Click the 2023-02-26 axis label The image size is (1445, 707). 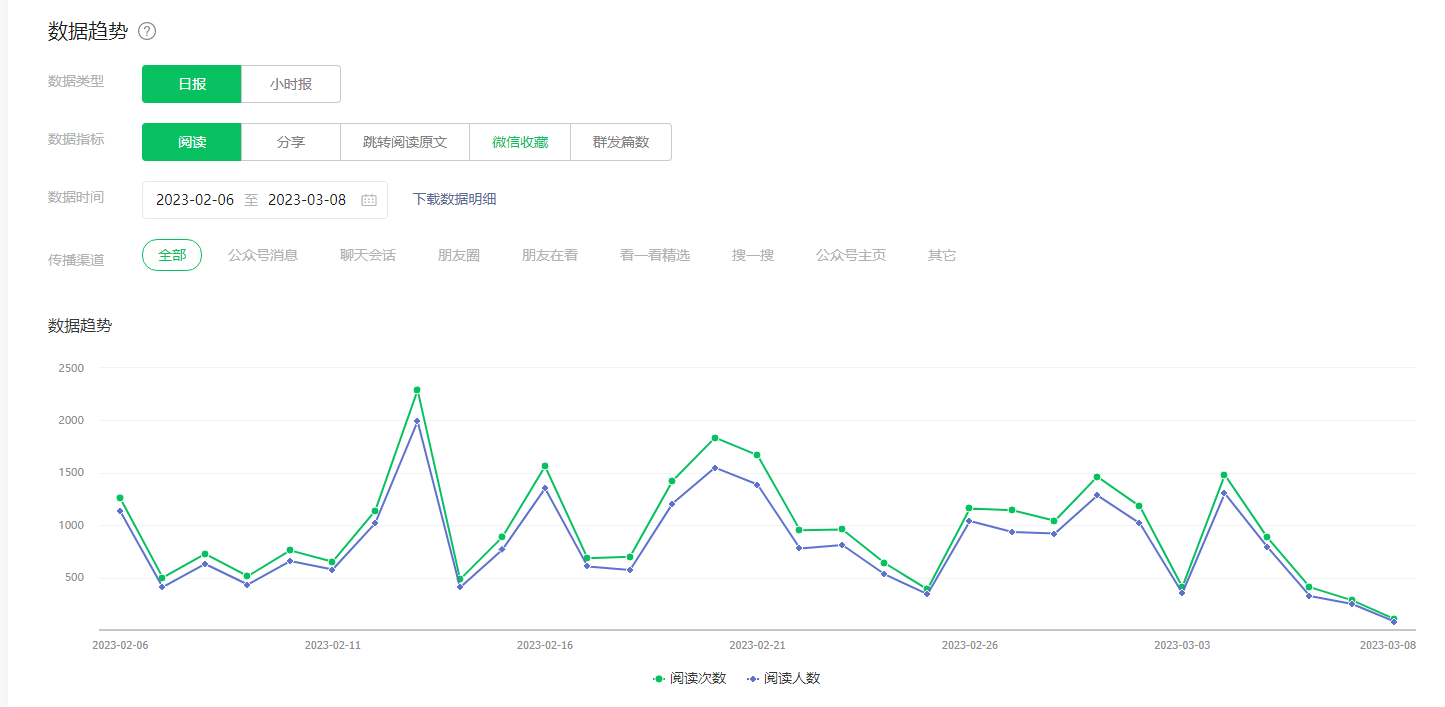pyautogui.click(x=970, y=645)
